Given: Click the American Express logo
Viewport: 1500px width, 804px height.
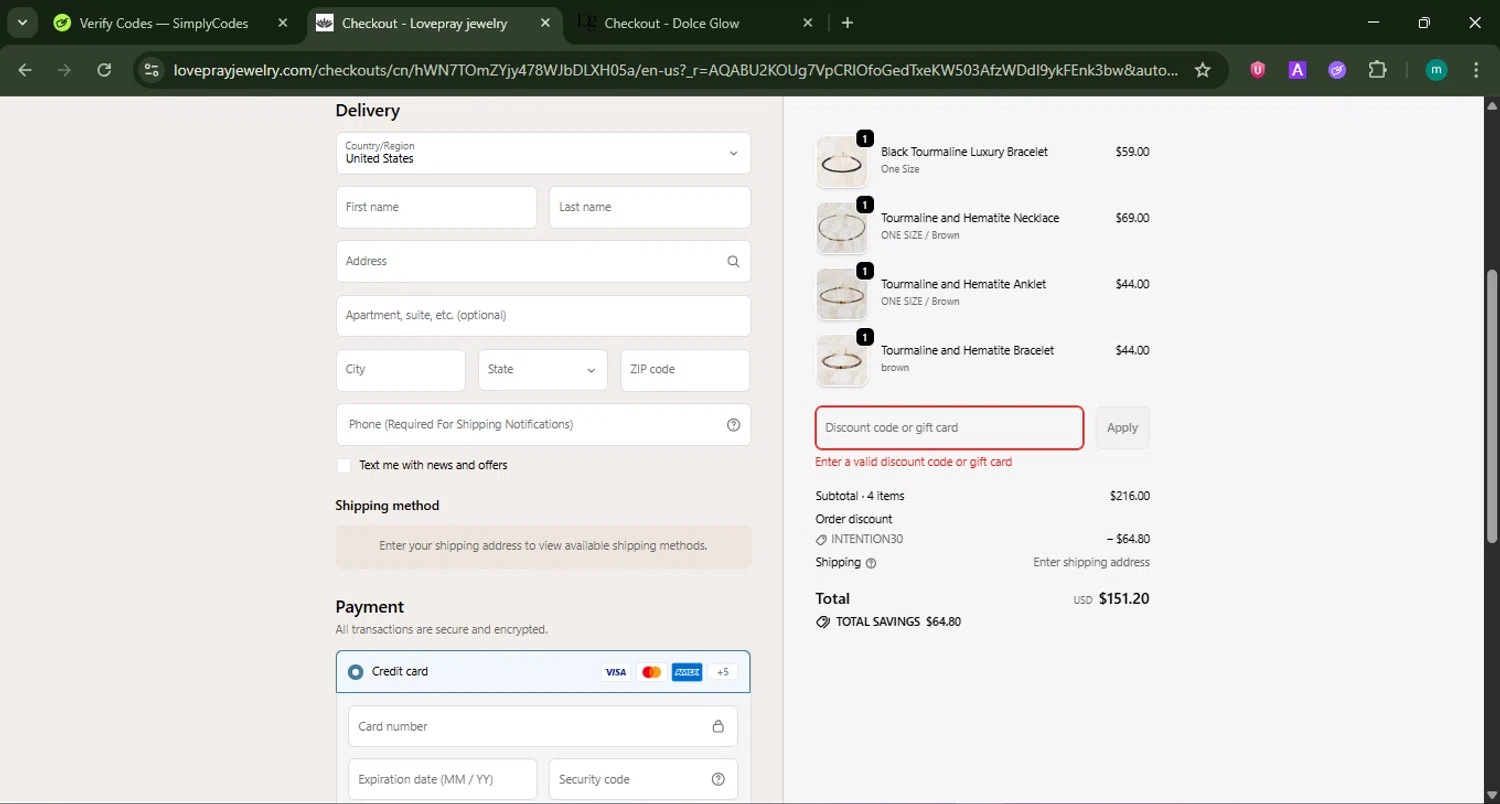Looking at the screenshot, I should click(687, 672).
